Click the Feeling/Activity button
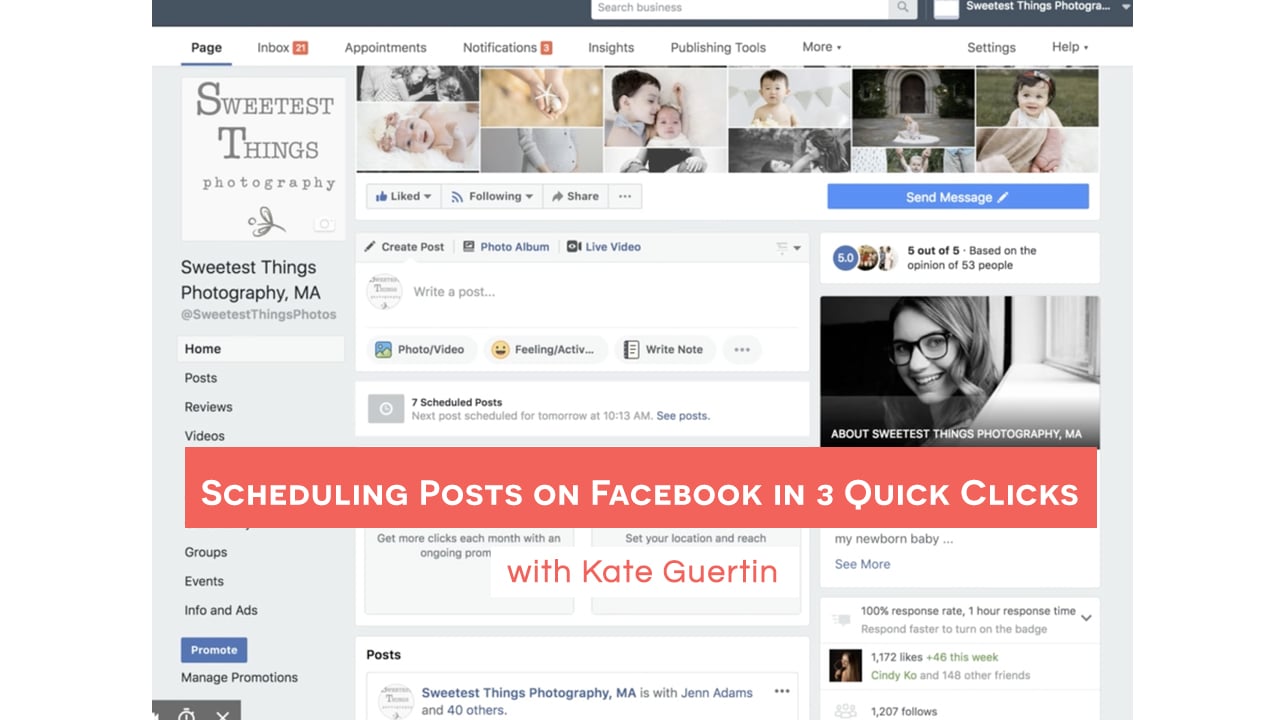The width and height of the screenshot is (1280, 720). click(x=546, y=350)
